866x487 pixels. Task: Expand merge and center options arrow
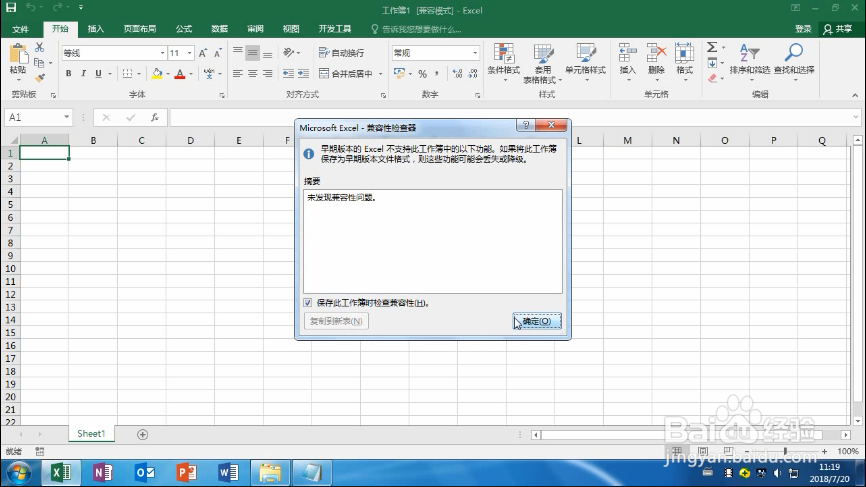pyautogui.click(x=381, y=73)
